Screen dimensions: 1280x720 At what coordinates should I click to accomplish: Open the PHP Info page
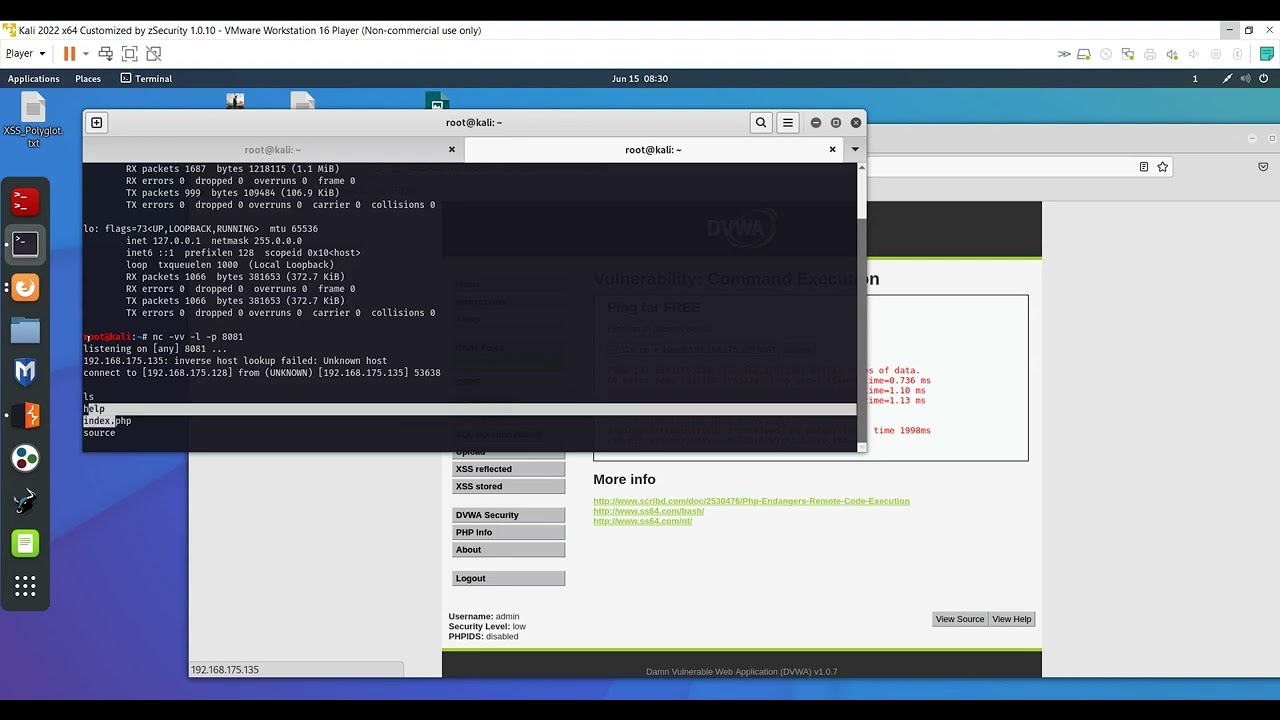tap(508, 532)
